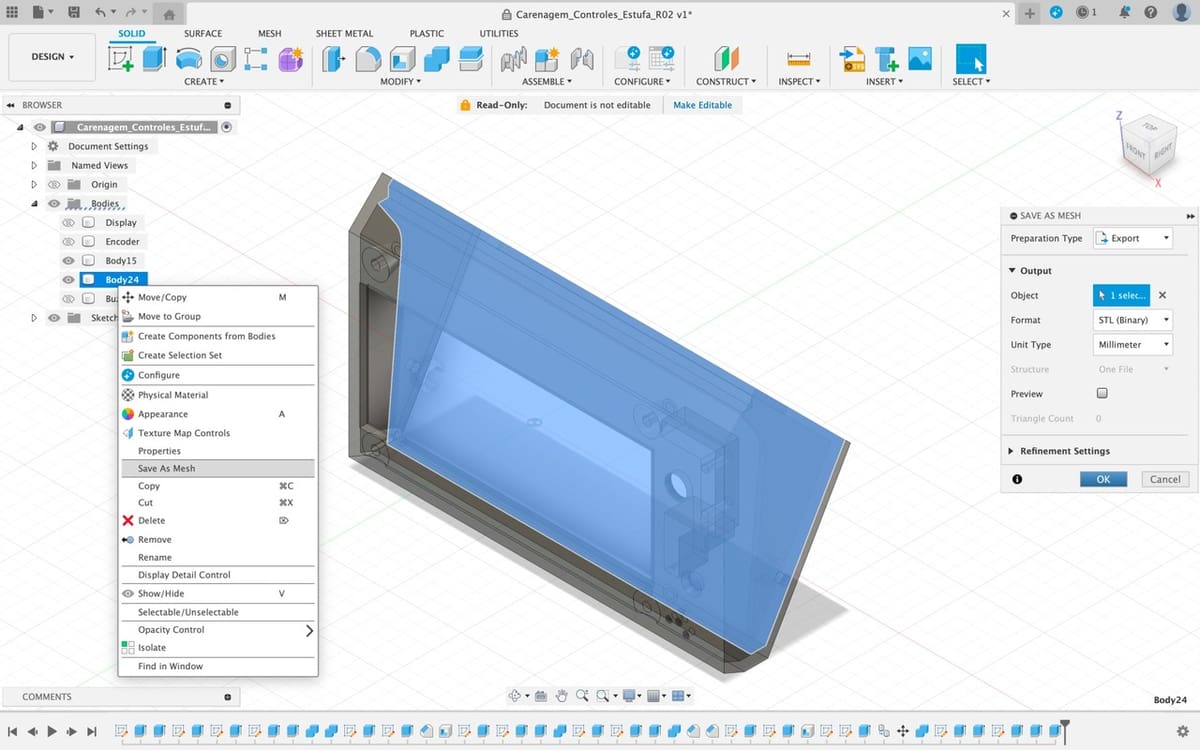The width and height of the screenshot is (1200, 750).
Task: Switch to the Sheet Metal tab
Action: pos(344,33)
